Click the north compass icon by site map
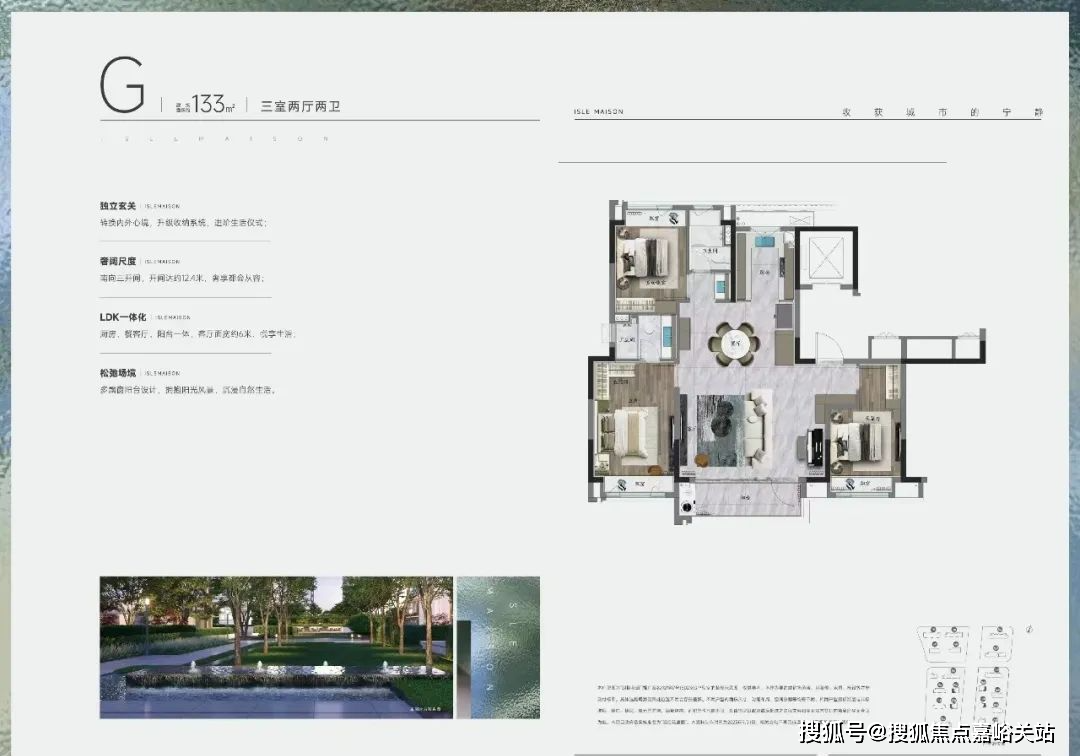1080x756 pixels. coord(1029,629)
